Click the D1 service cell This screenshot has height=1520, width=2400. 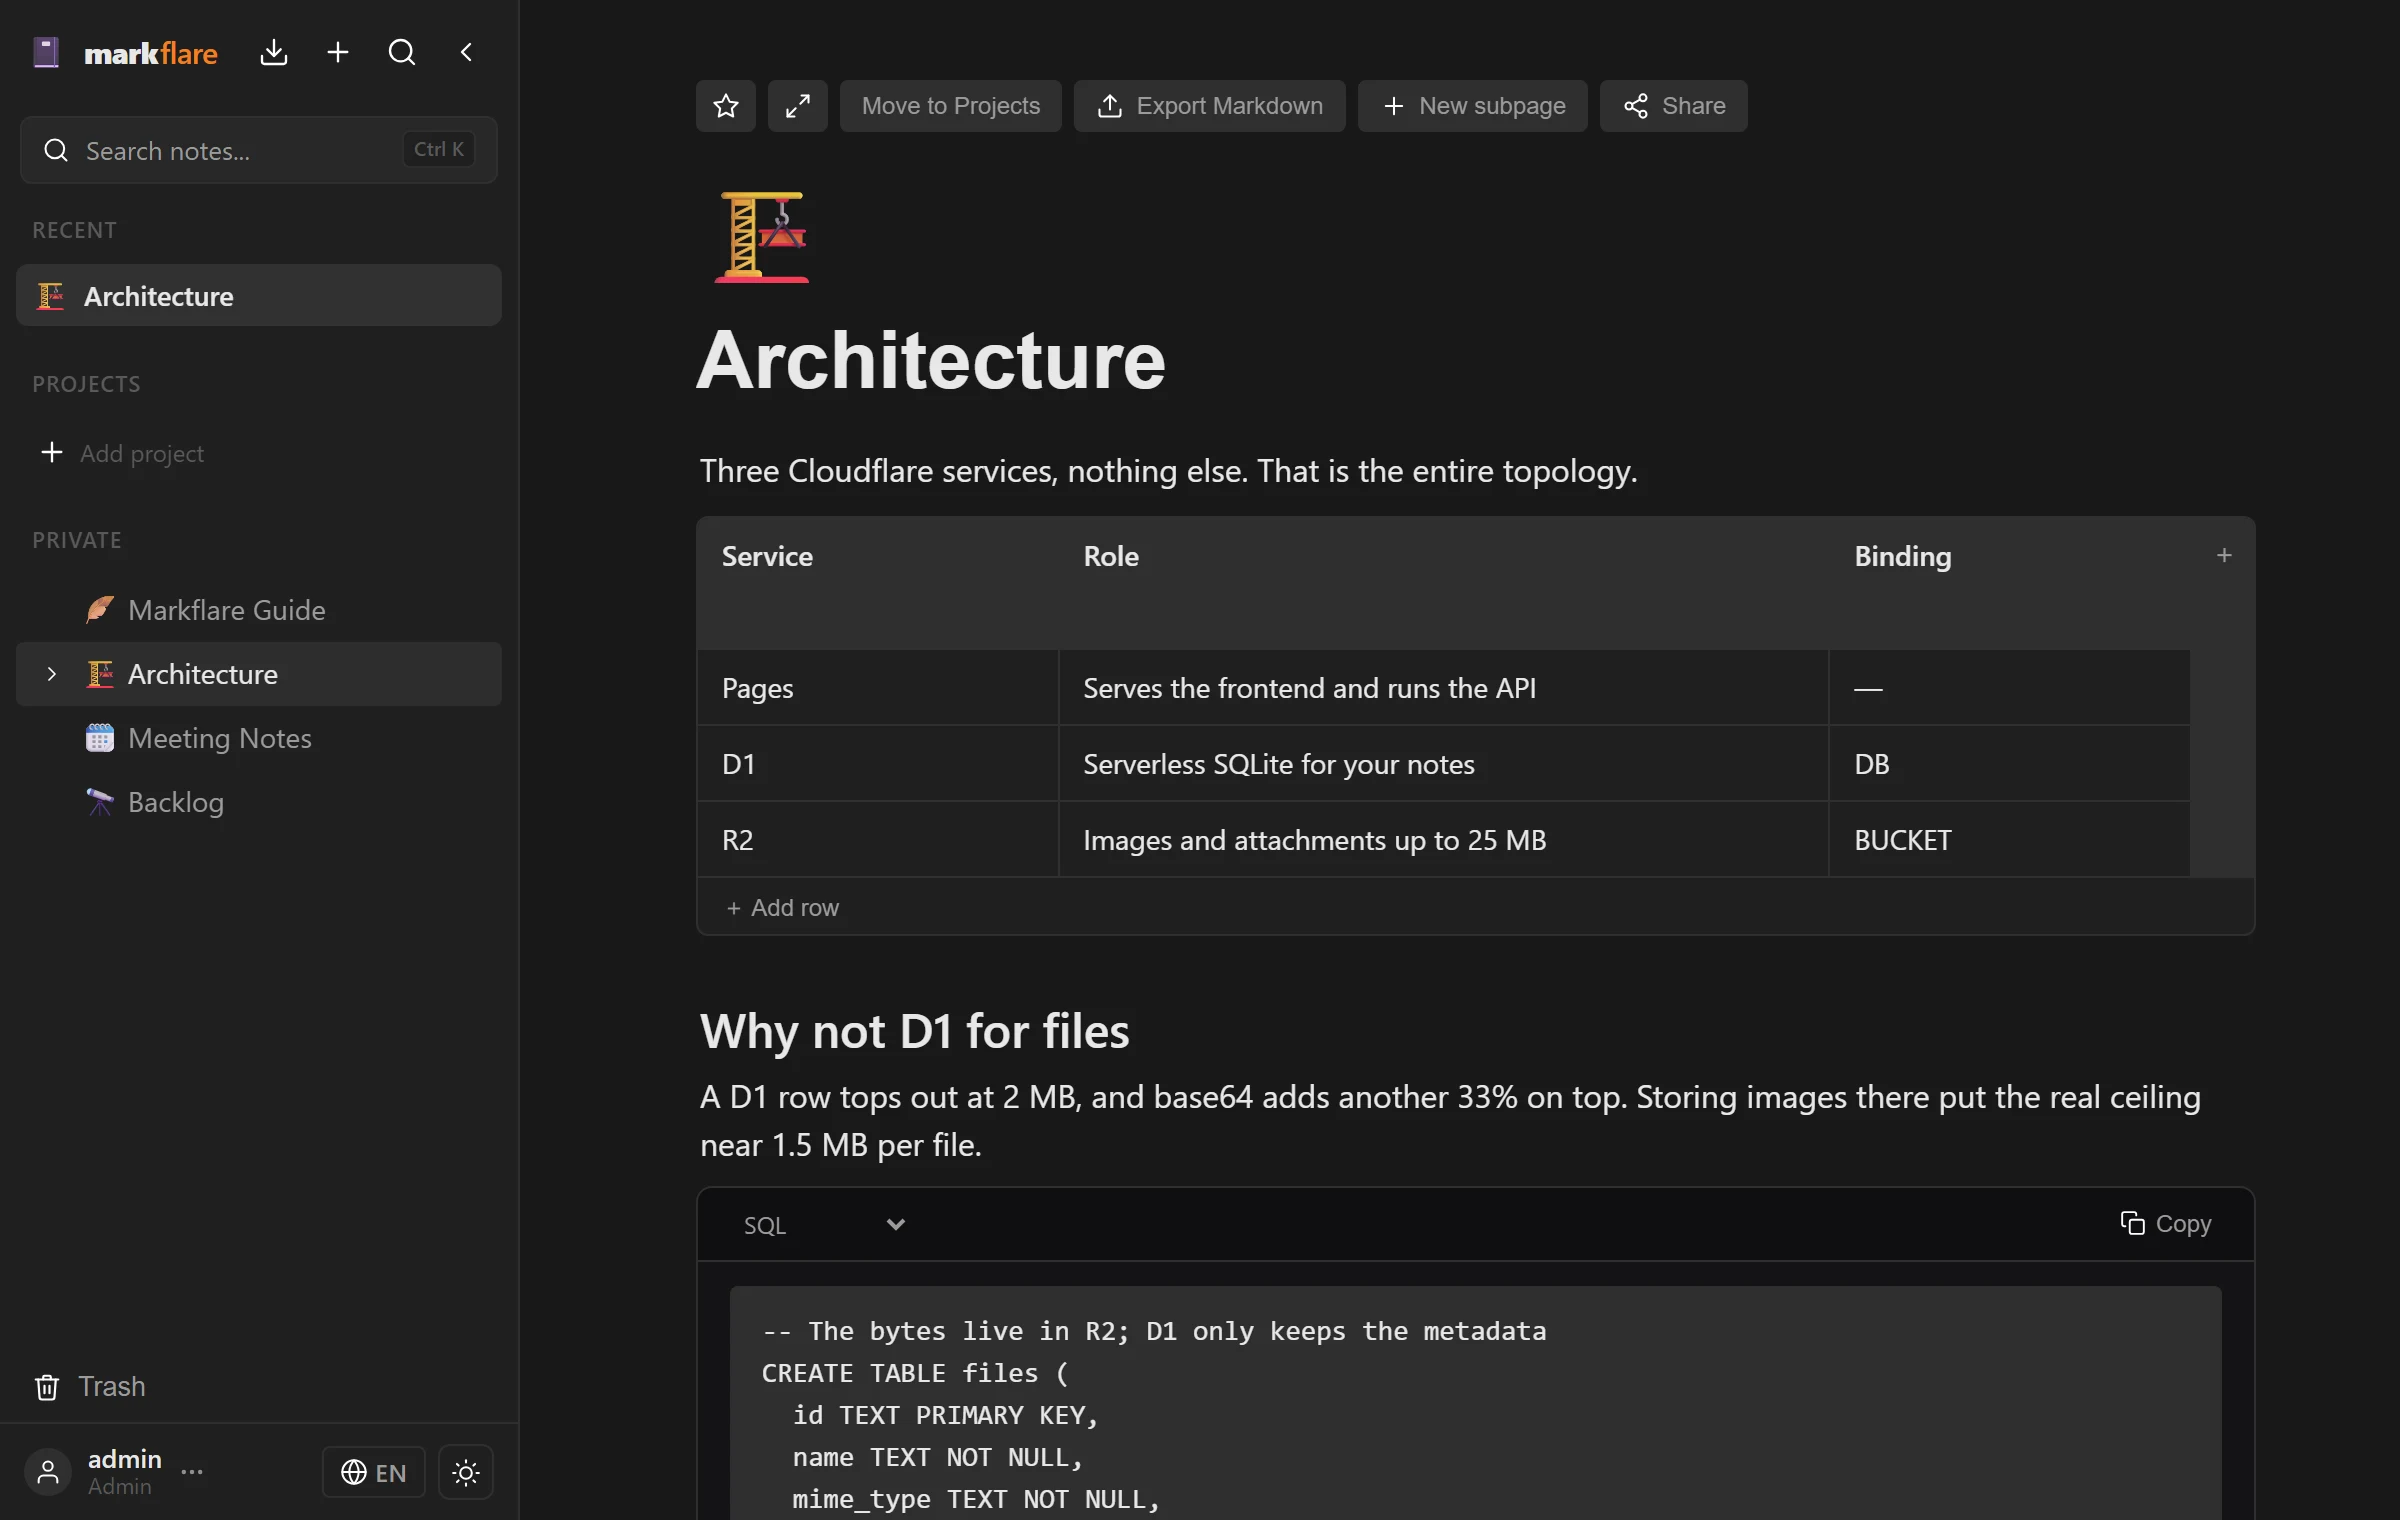878,764
